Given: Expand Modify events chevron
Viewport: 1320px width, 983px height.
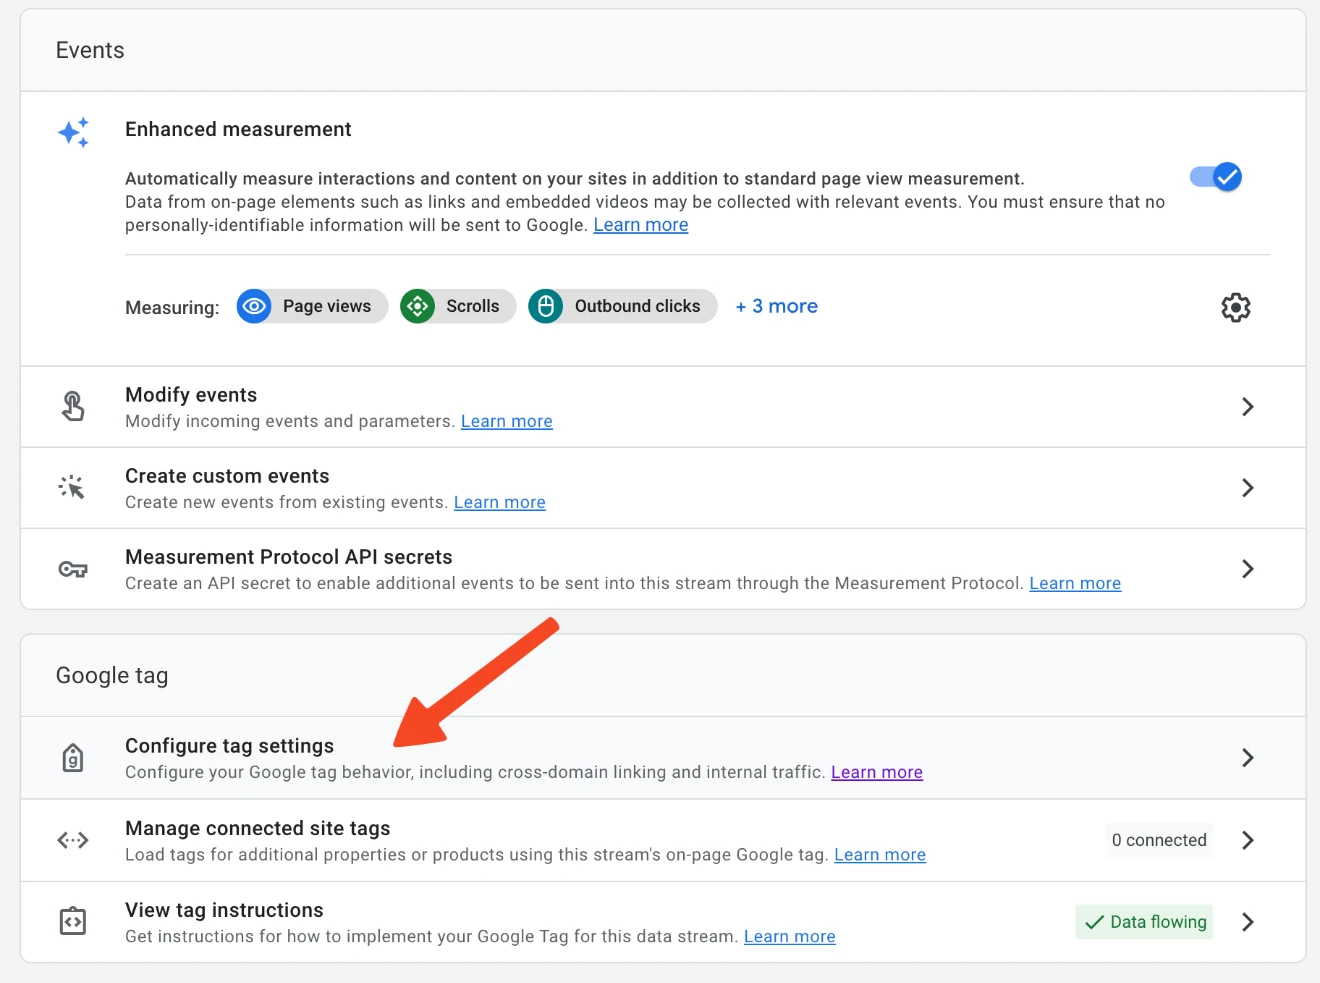Looking at the screenshot, I should click(x=1247, y=407).
